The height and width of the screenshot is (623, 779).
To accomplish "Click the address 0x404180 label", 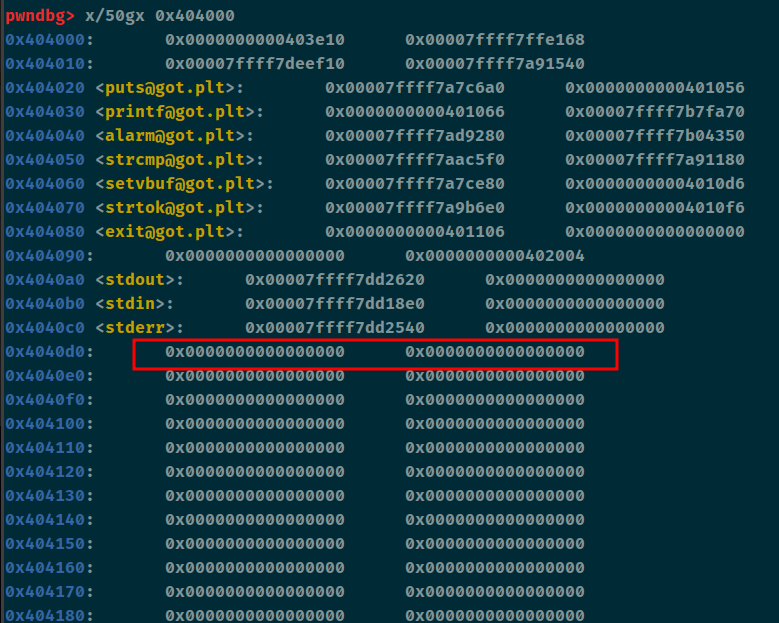I will [x=46, y=615].
